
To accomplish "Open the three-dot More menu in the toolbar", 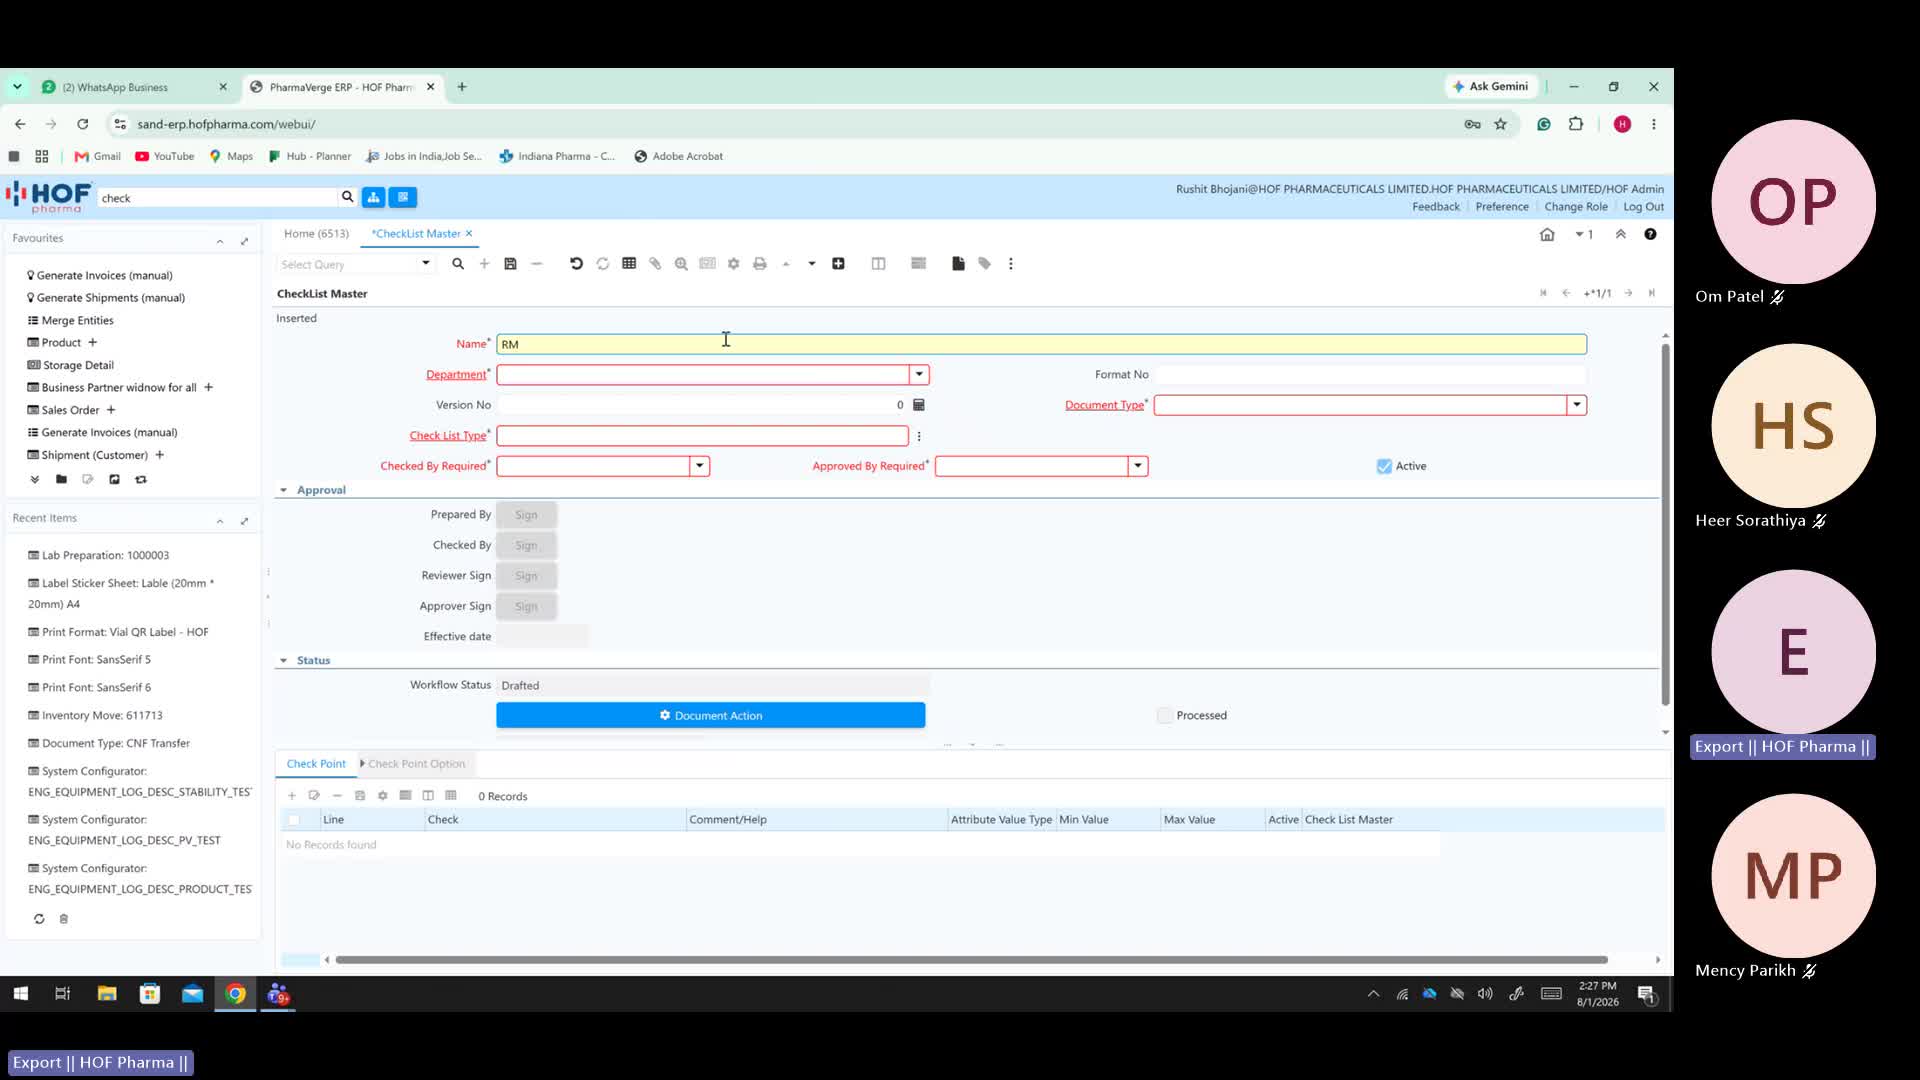I will (1011, 264).
